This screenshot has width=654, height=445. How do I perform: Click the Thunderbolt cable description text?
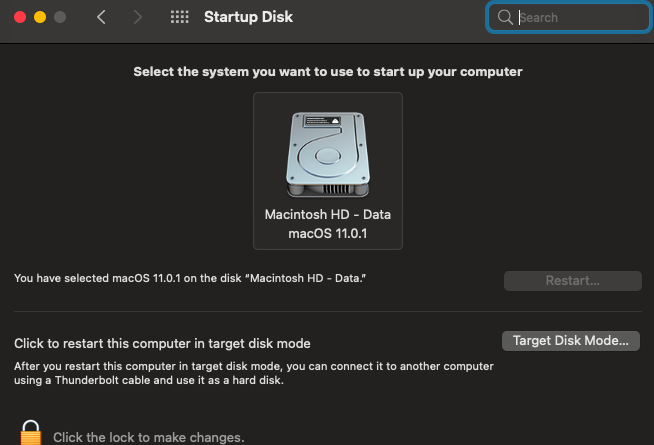point(254,373)
